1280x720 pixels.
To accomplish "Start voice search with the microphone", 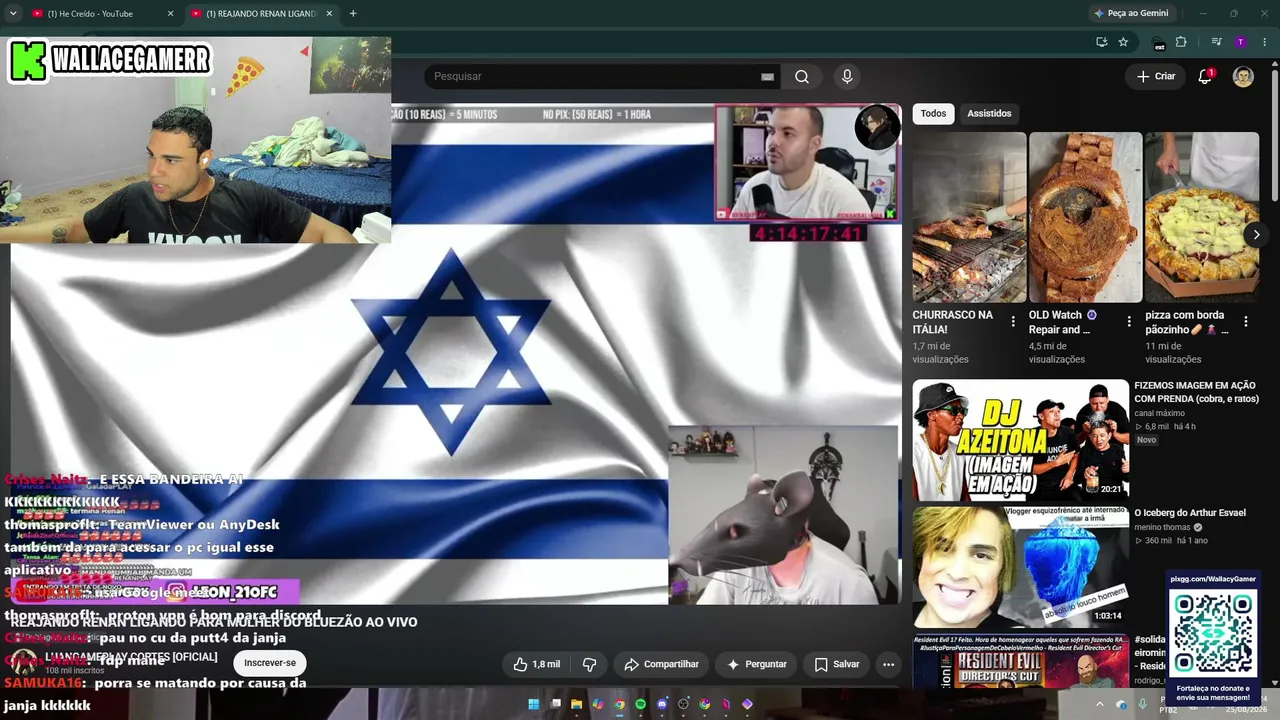I will tap(847, 77).
